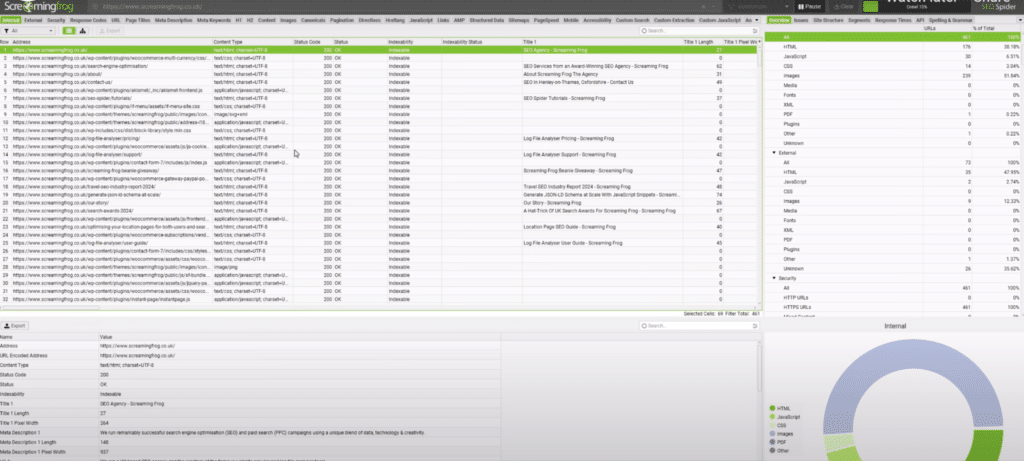Switch to the Site Structure tab

(x=828, y=20)
